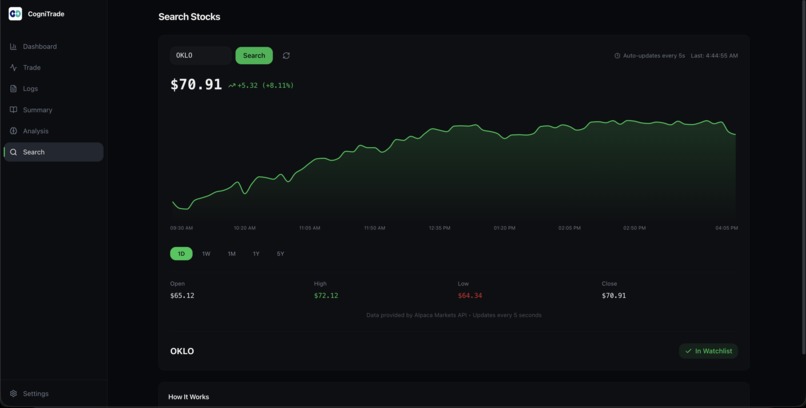Viewport: 806px width, 408px height.
Task: Click the Low value $64.34
Action: [x=470, y=295]
